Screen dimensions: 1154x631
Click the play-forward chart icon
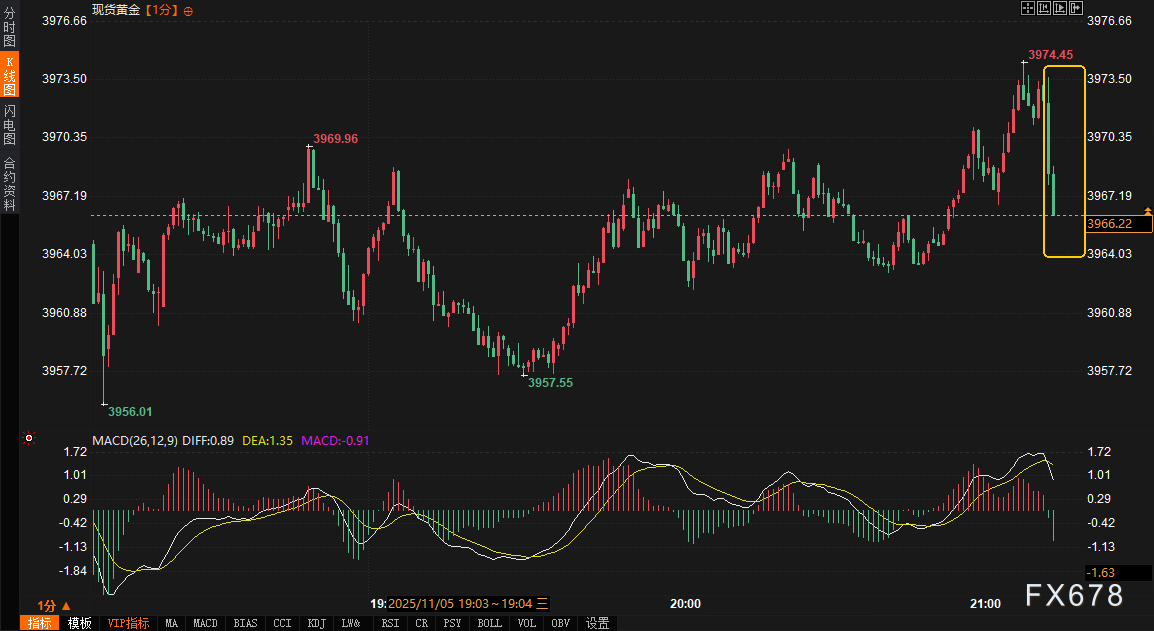click(1060, 8)
